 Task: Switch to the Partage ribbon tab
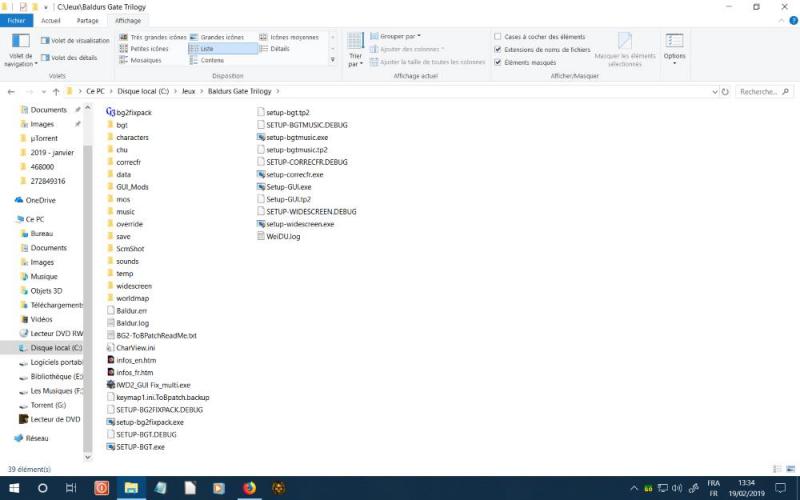pos(87,20)
